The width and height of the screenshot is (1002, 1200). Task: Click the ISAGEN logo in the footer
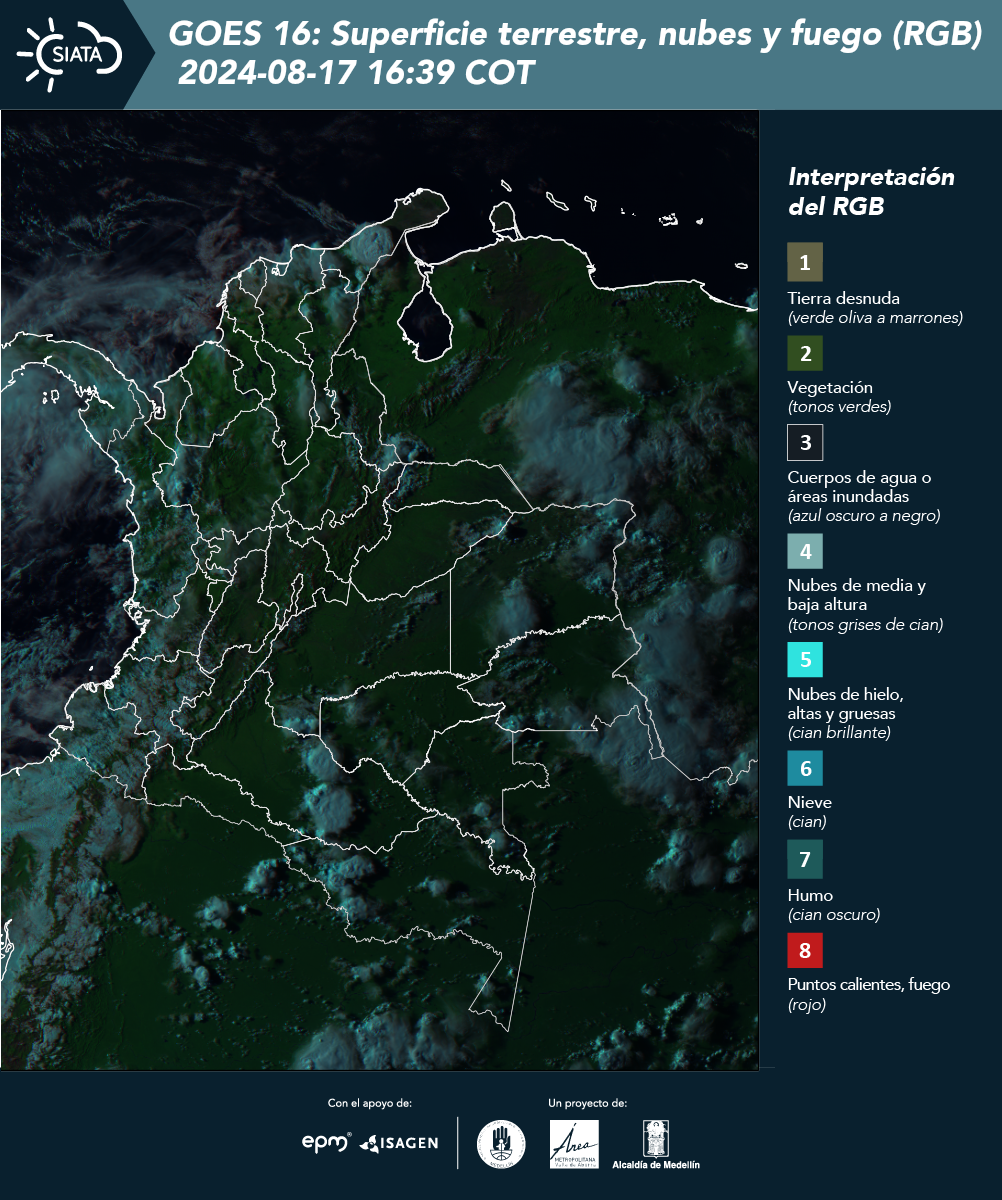point(399,1143)
